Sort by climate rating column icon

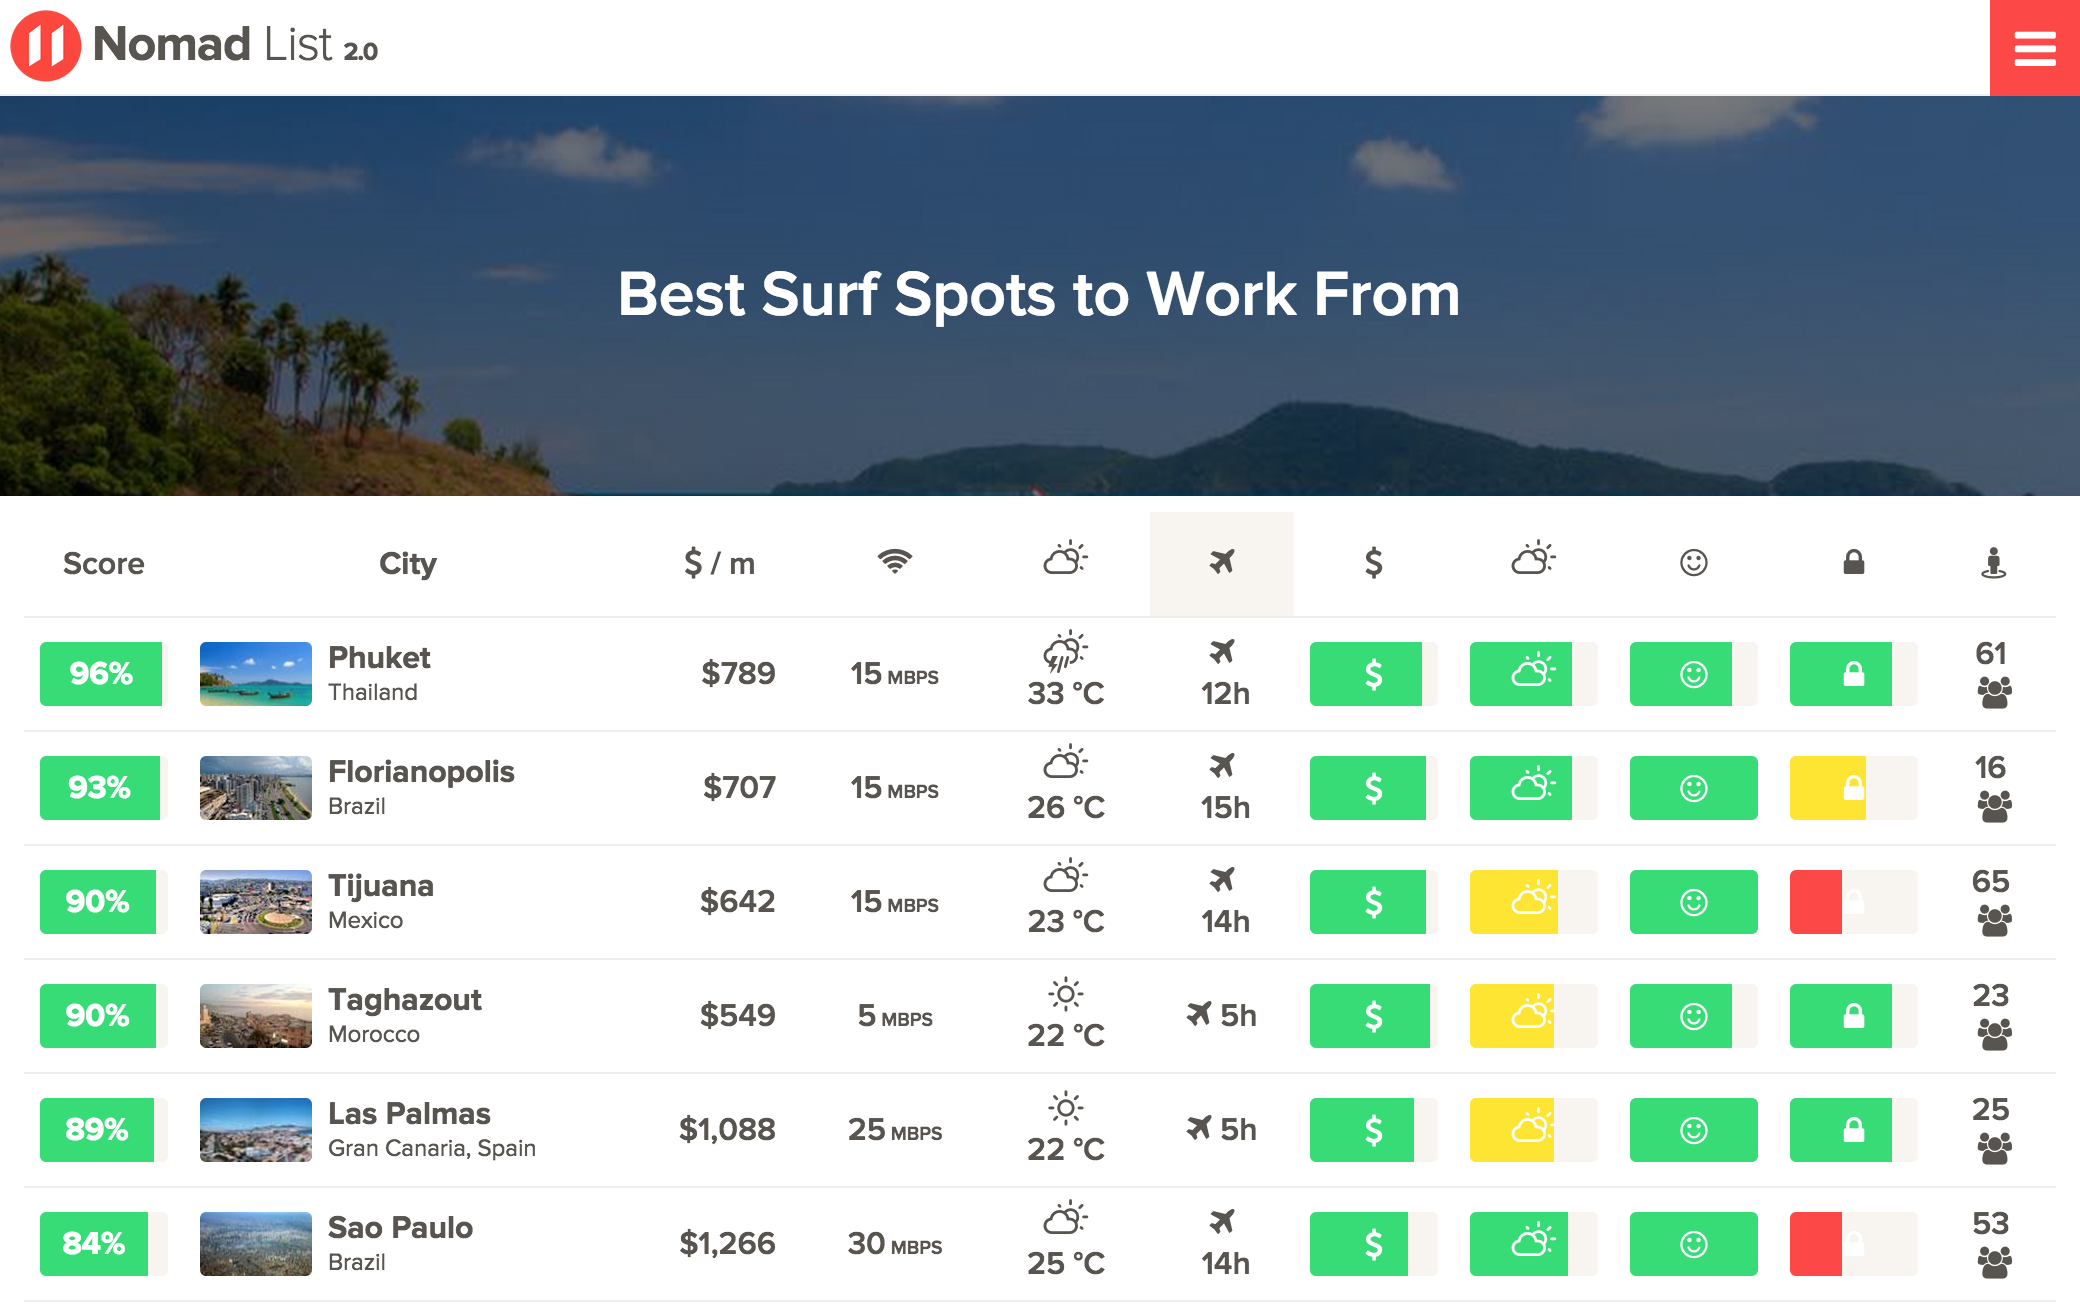(1533, 560)
